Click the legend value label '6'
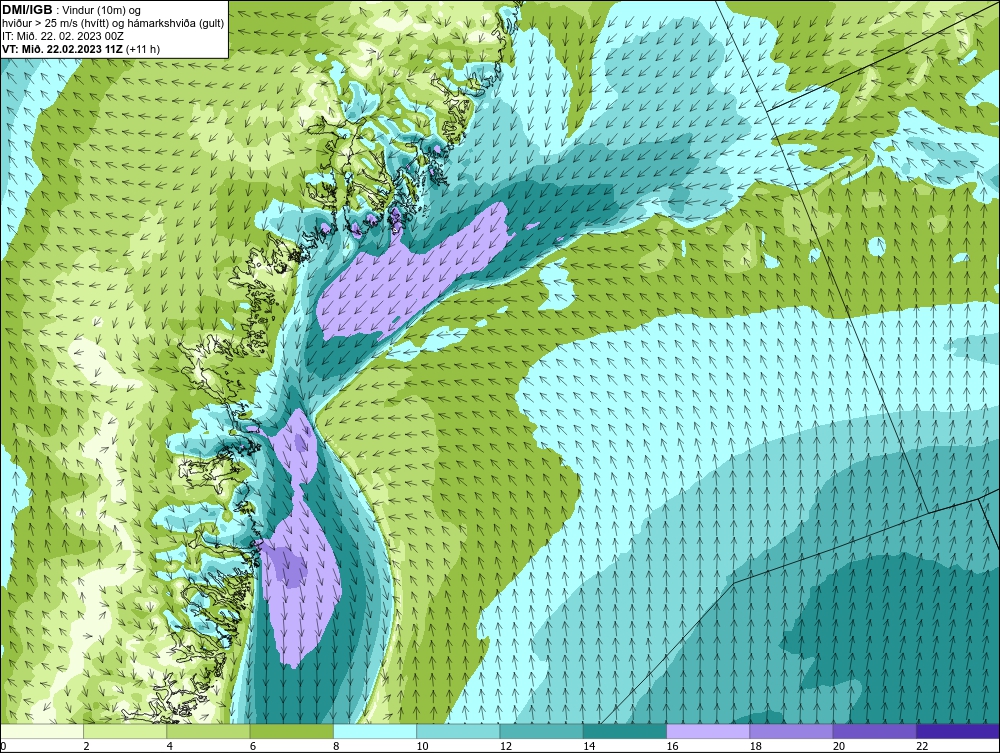The height and width of the screenshot is (753, 1000). tap(253, 746)
